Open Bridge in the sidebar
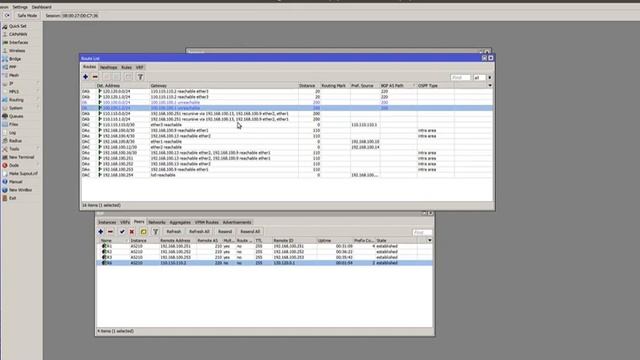The width and height of the screenshot is (640, 360). [x=15, y=59]
